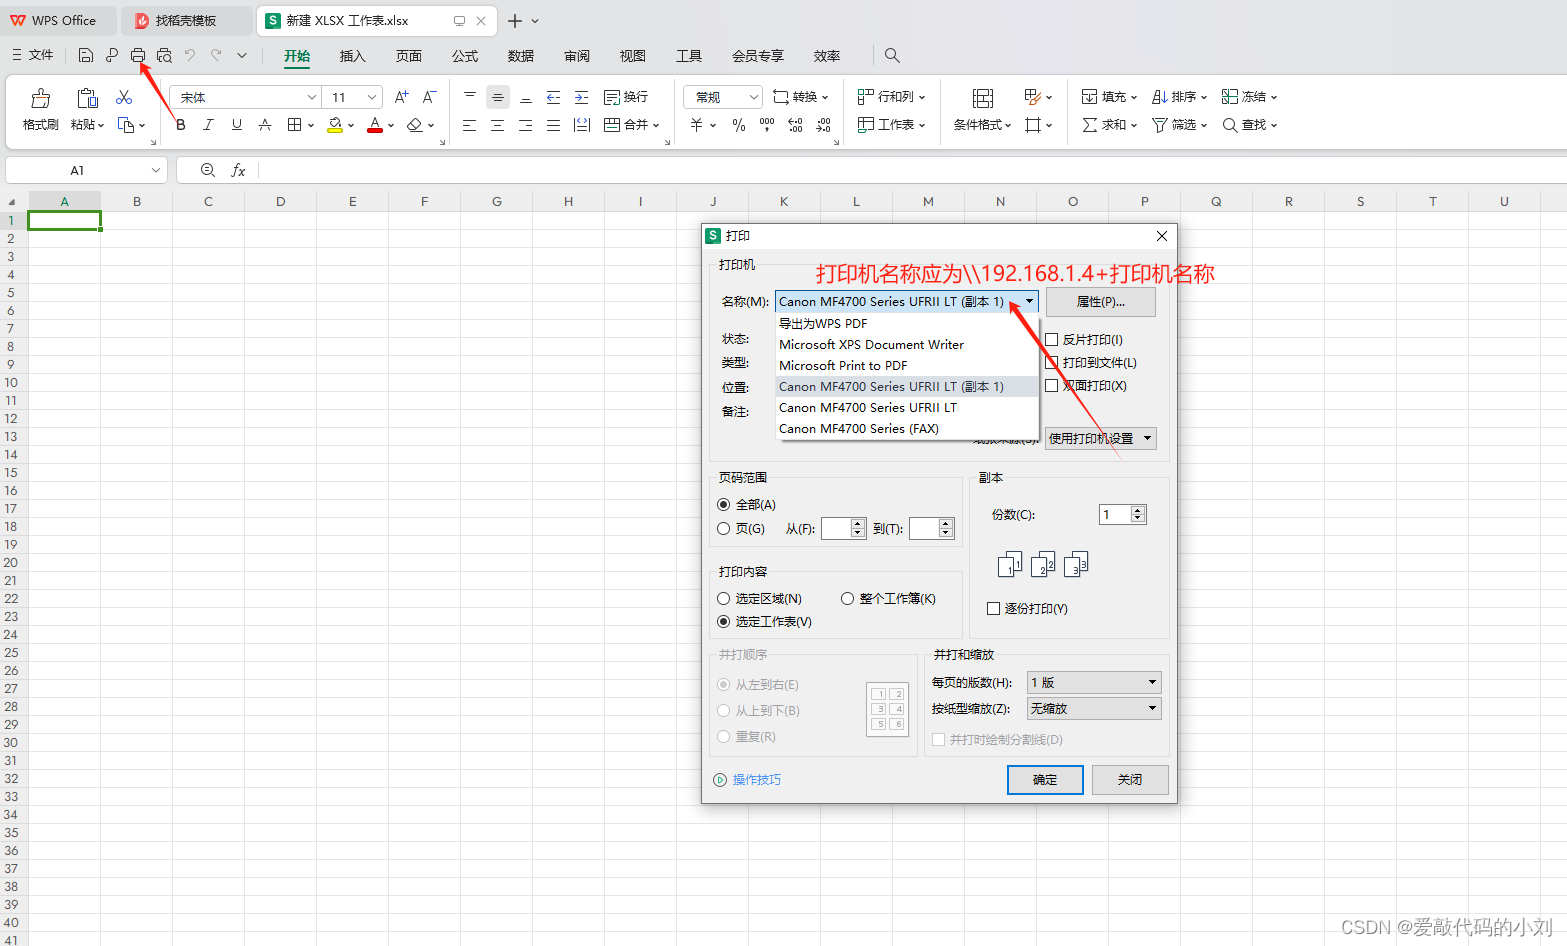This screenshot has height=946, width=1567.
Task: Open the font name 宋体 dropdown
Action: (x=312, y=97)
